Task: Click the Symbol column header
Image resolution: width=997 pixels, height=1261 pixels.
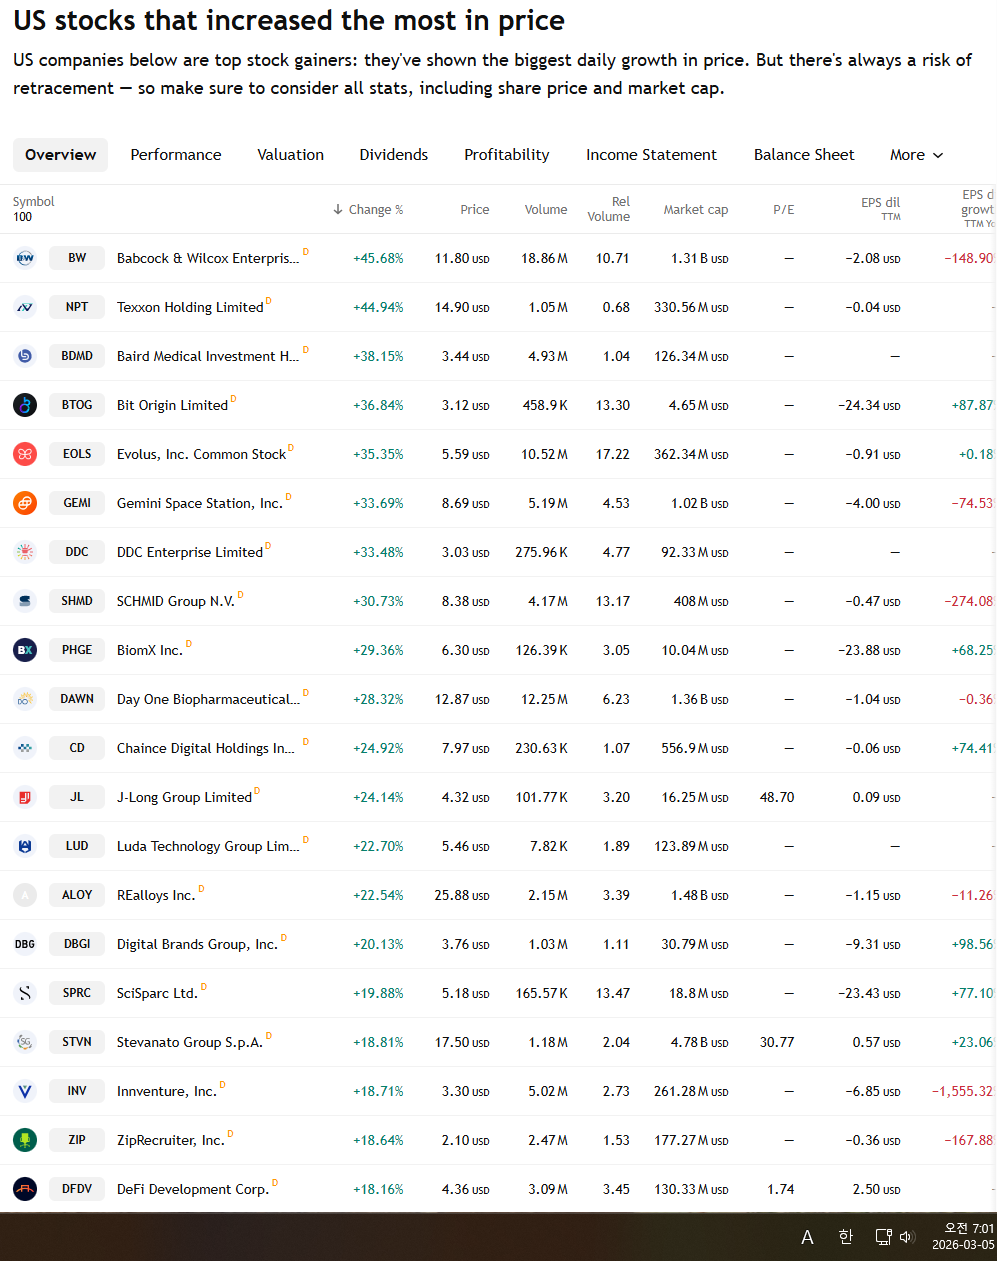Action: (x=34, y=202)
